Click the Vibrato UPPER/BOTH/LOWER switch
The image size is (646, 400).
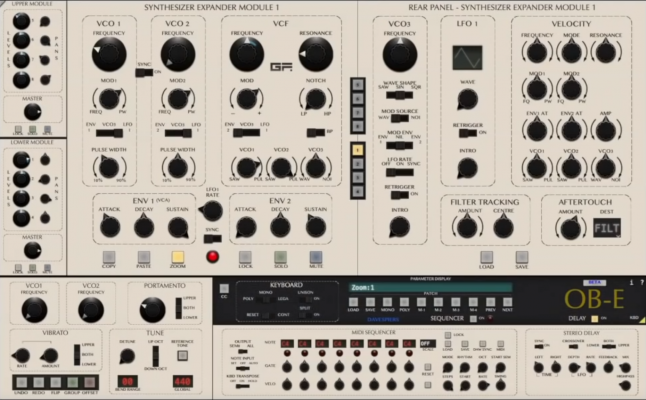[x=77, y=355]
